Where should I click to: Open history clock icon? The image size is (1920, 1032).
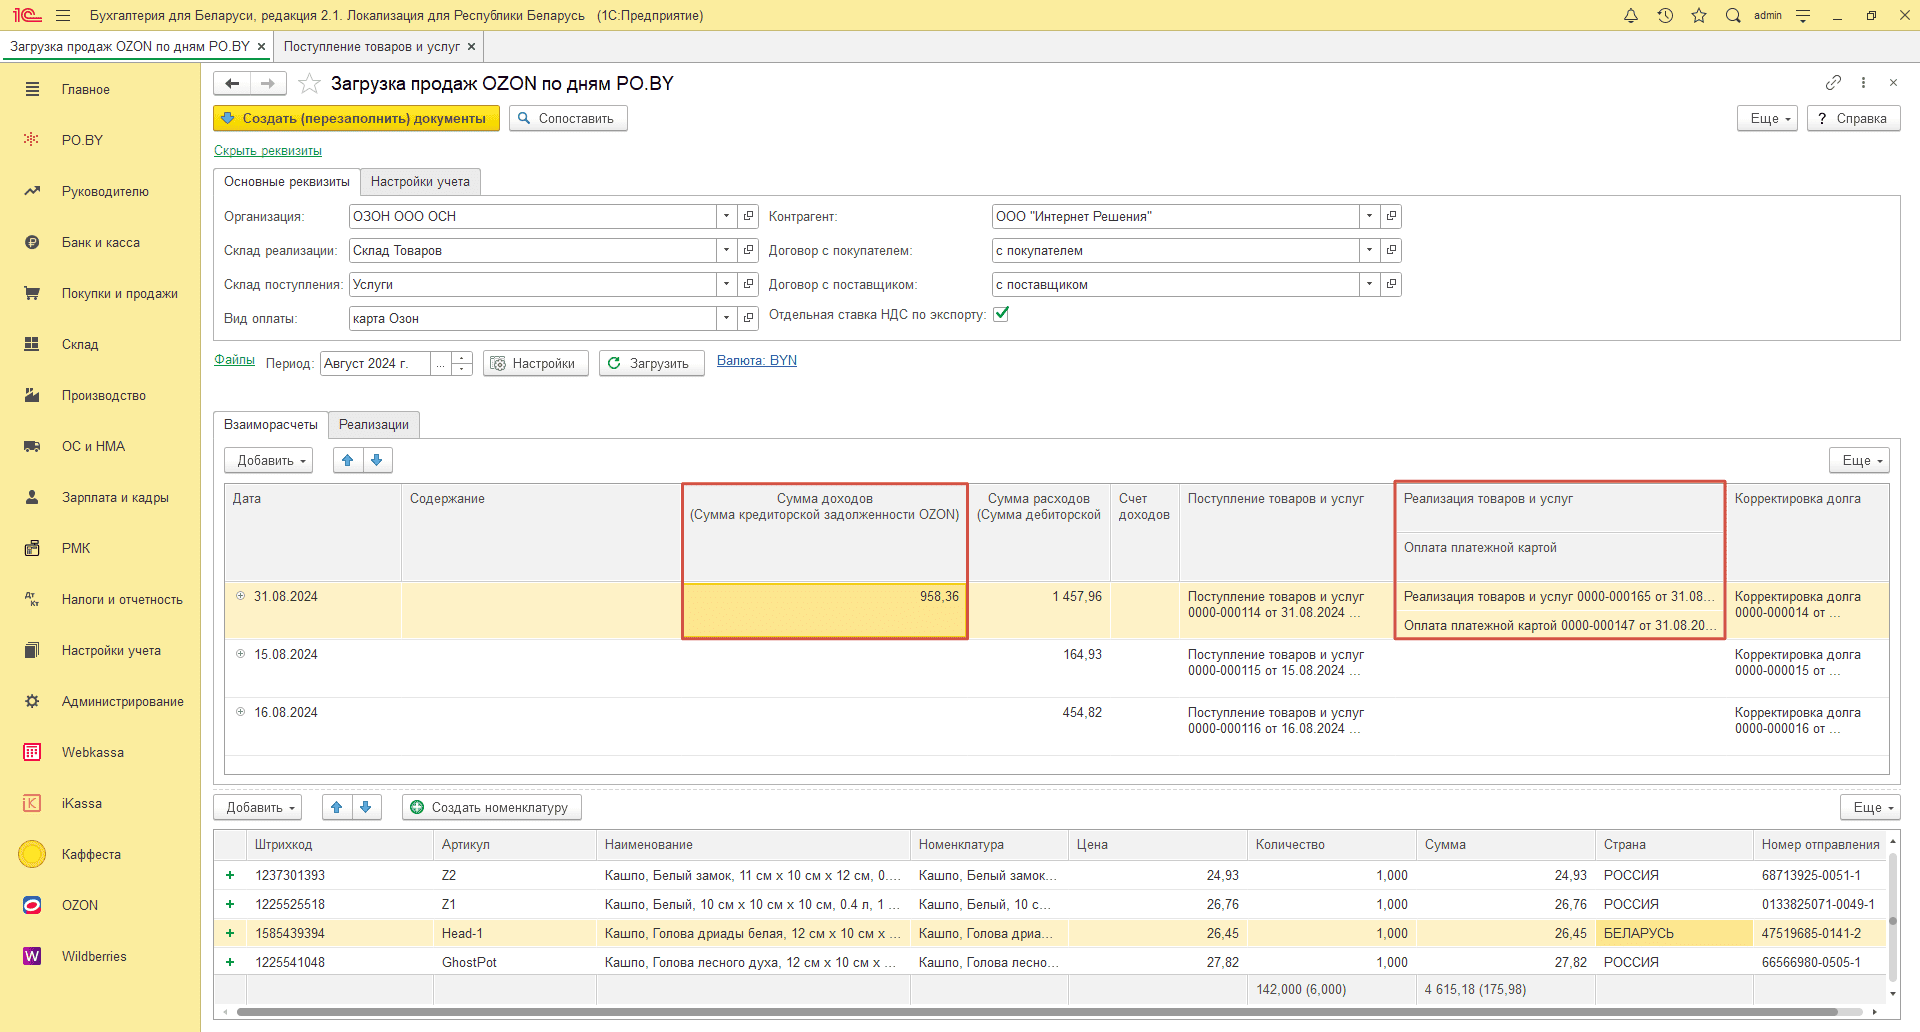click(1665, 15)
